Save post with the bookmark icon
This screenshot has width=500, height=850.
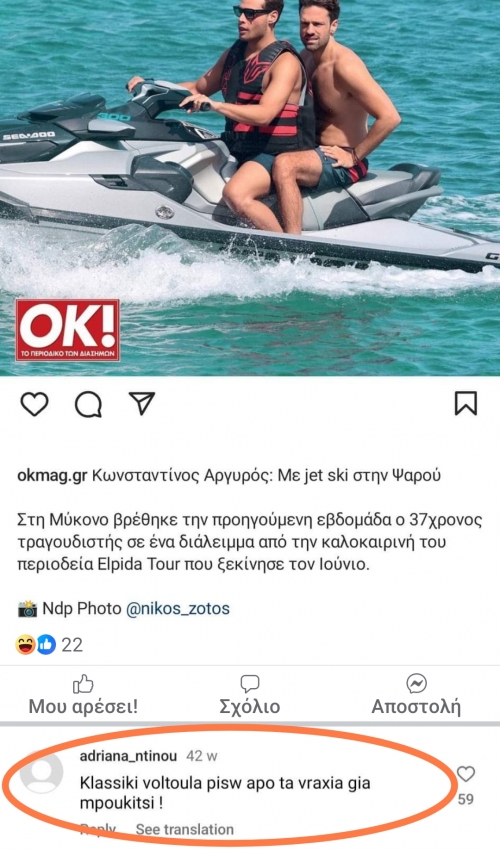[x=465, y=403]
